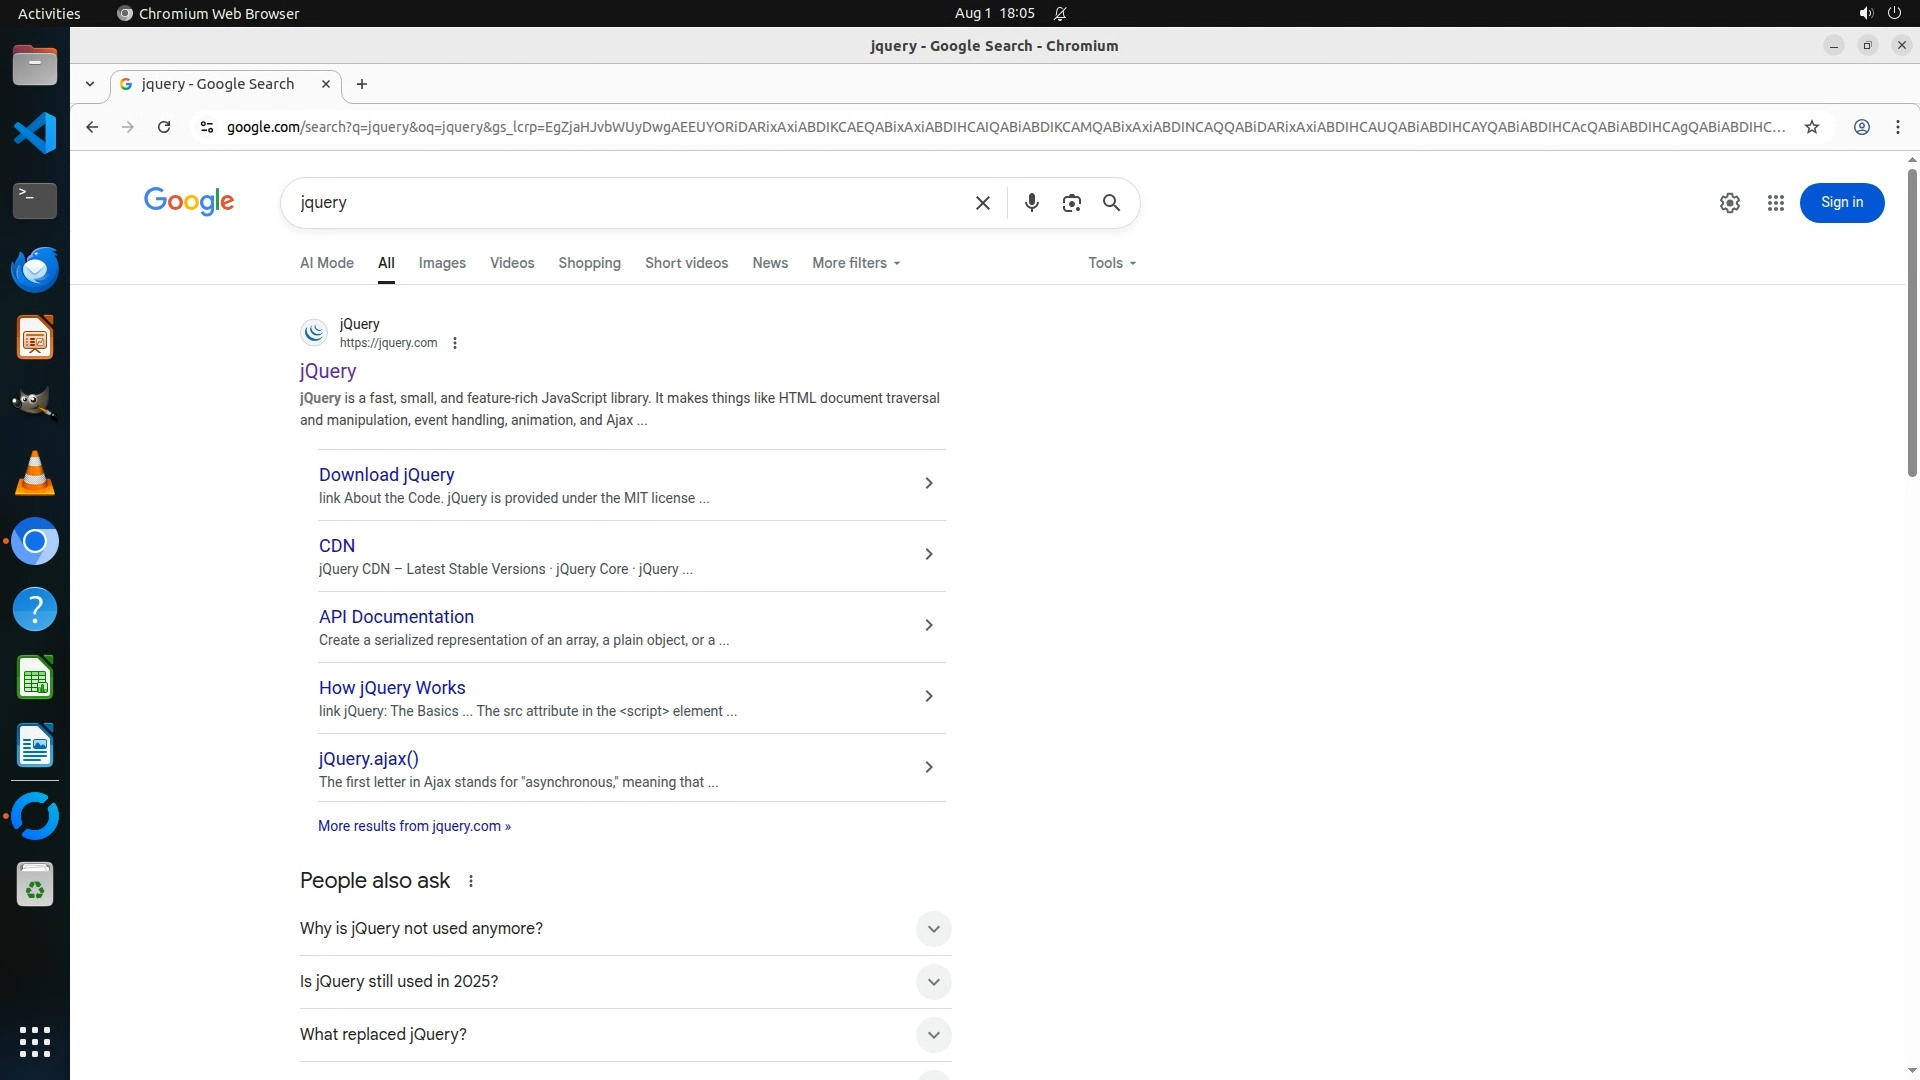The height and width of the screenshot is (1080, 1920).
Task: Open the Download jQuery link
Action: (386, 475)
